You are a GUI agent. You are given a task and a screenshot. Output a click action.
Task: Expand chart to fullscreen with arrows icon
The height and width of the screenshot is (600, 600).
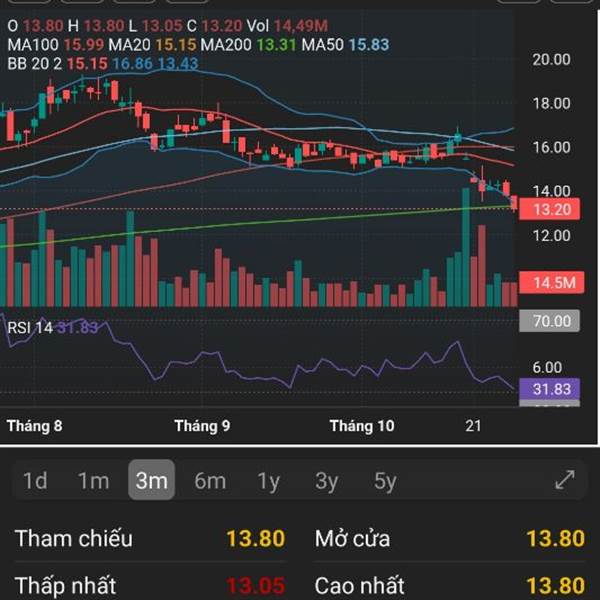565,480
